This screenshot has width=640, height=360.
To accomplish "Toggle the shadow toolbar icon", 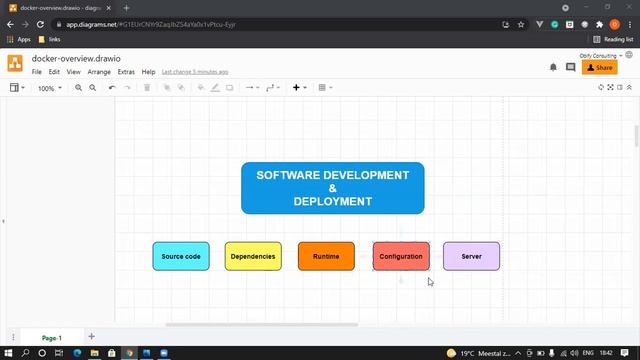I will (229, 88).
